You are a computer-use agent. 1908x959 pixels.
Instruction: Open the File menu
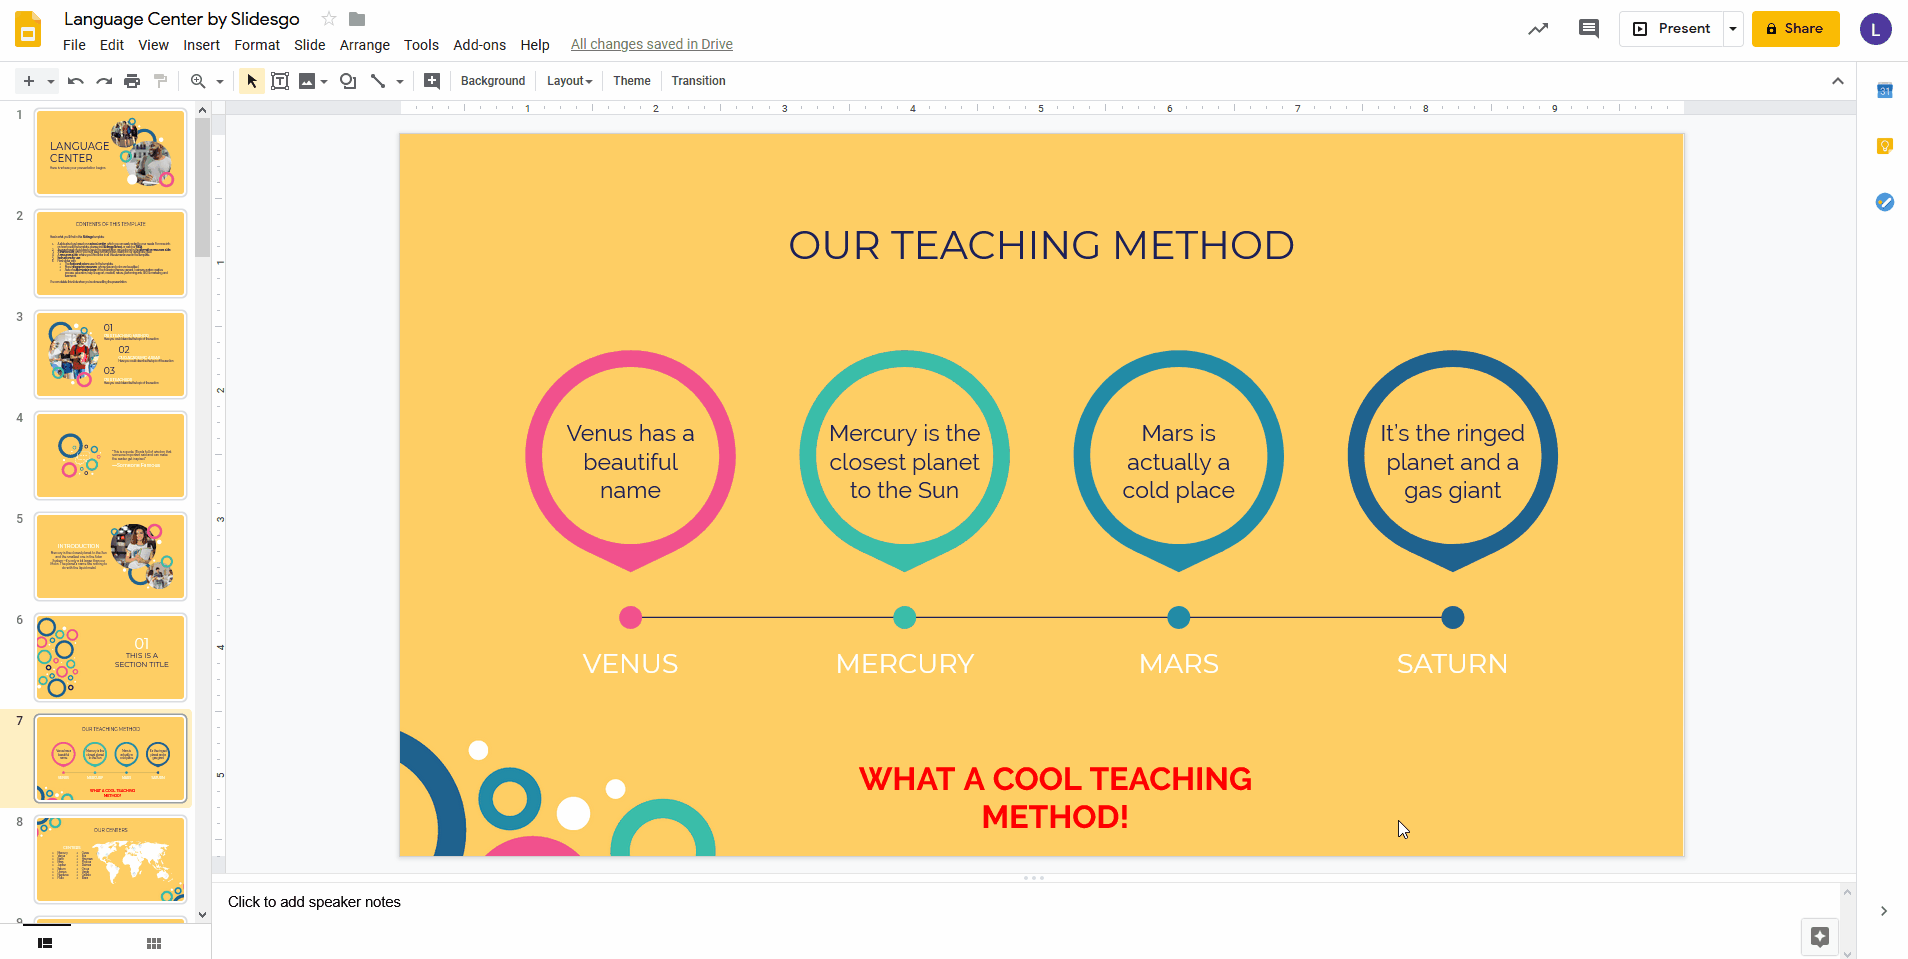pyautogui.click(x=74, y=45)
